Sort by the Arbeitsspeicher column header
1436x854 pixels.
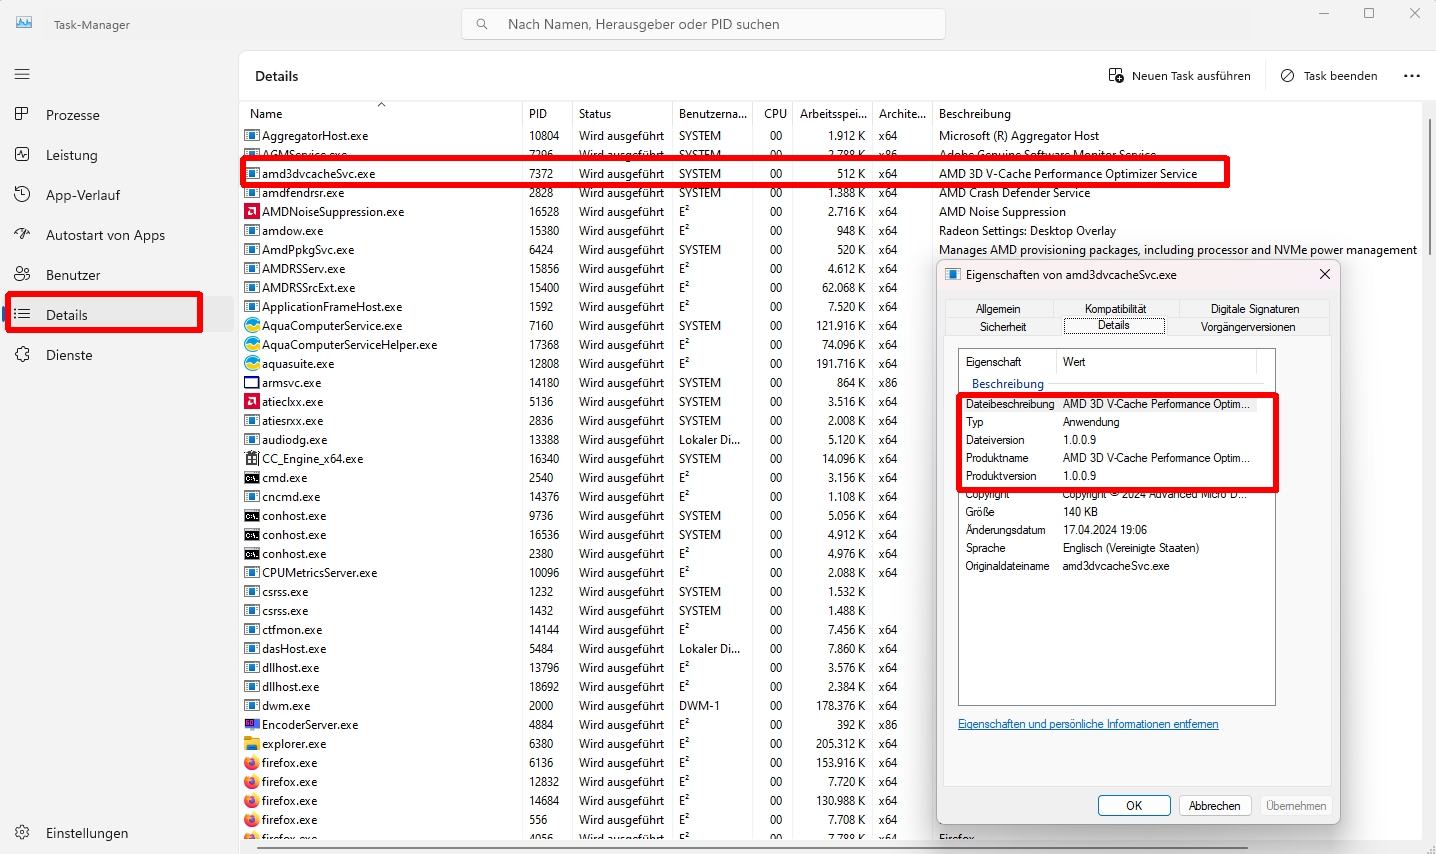pyautogui.click(x=833, y=113)
